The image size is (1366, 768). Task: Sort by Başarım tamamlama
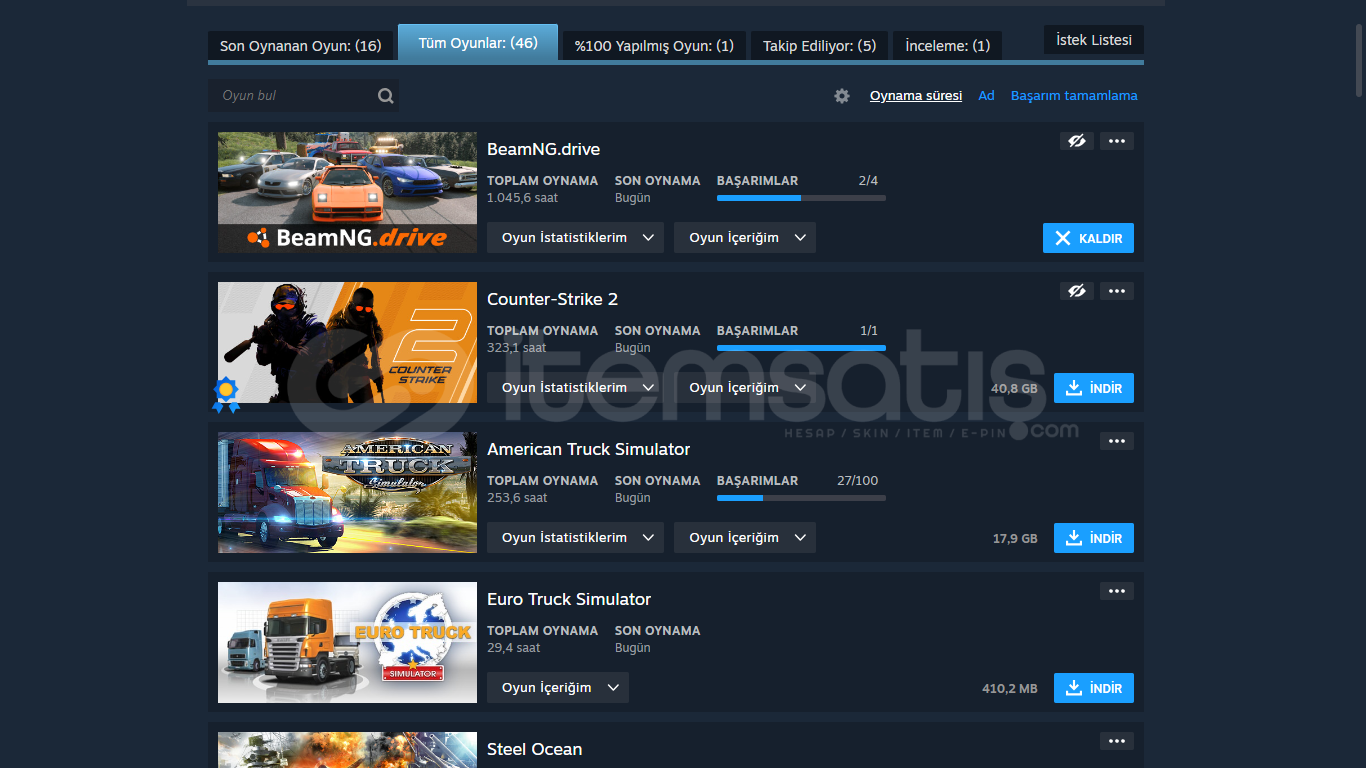1074,96
